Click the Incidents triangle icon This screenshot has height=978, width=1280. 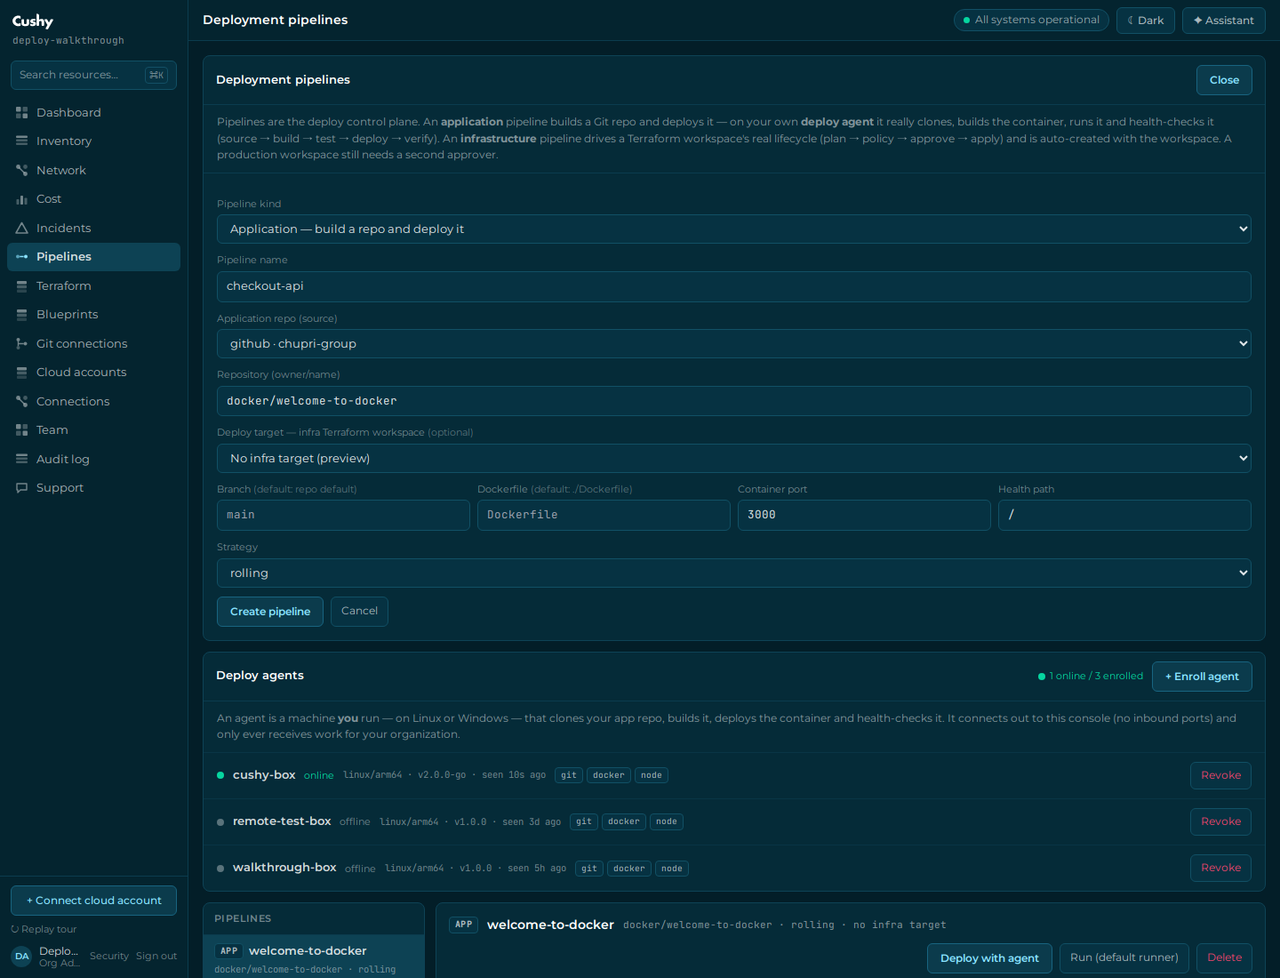(22, 228)
